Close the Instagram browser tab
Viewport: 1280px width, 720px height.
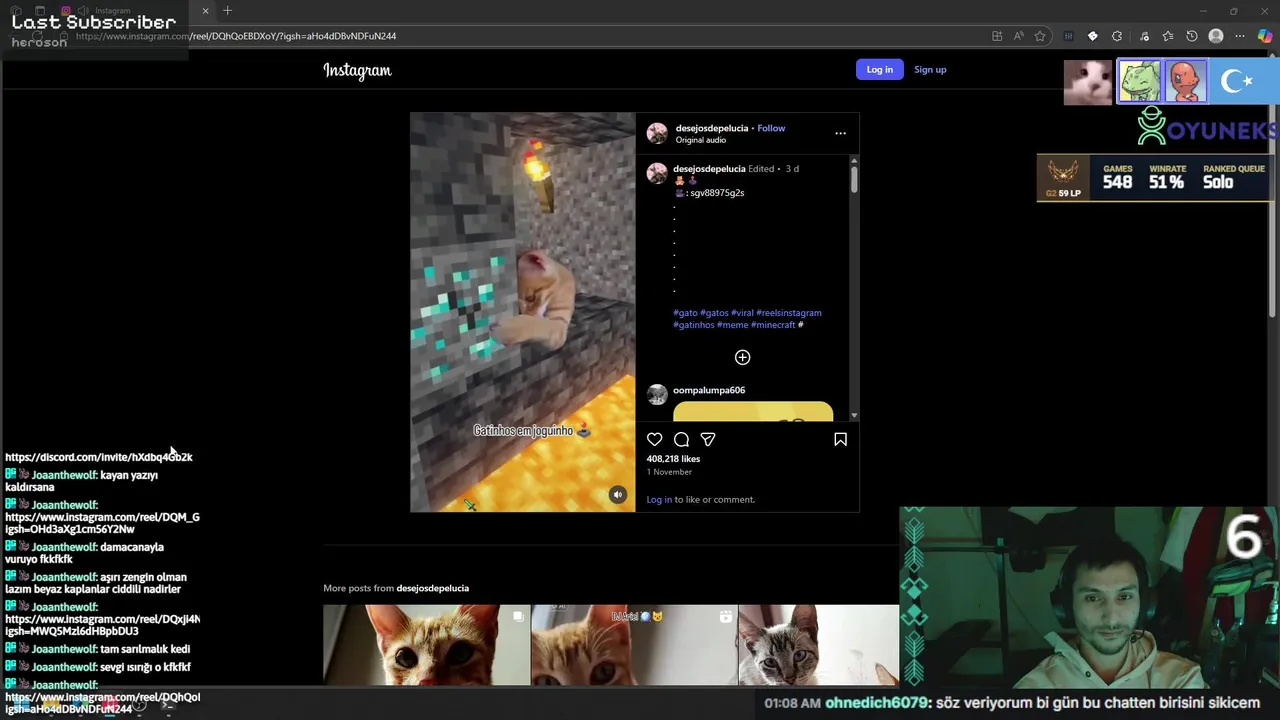tap(205, 11)
